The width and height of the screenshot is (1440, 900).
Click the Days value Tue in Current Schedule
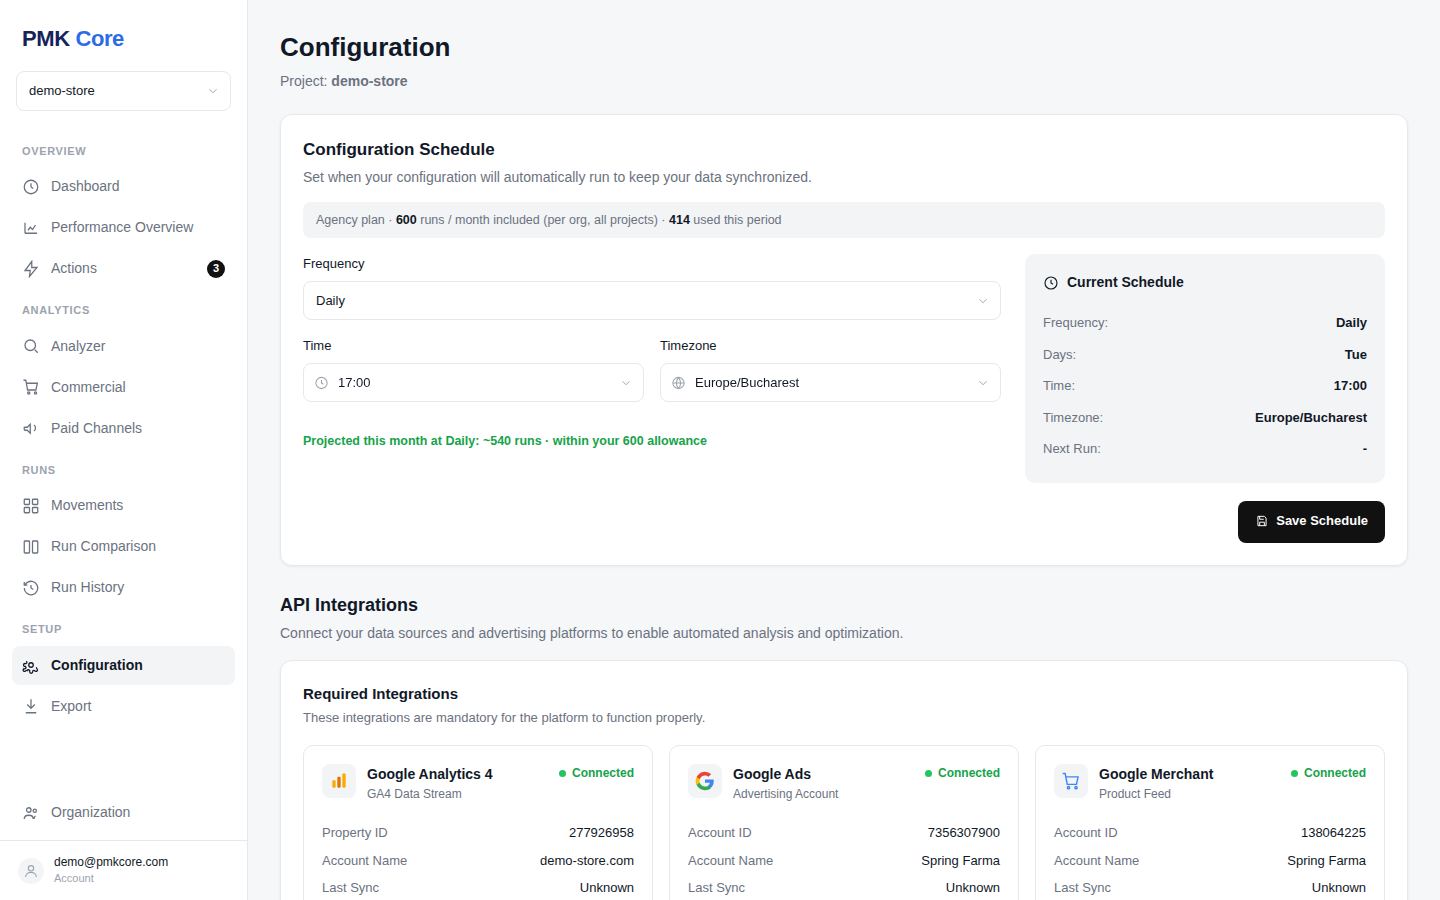1355,355
